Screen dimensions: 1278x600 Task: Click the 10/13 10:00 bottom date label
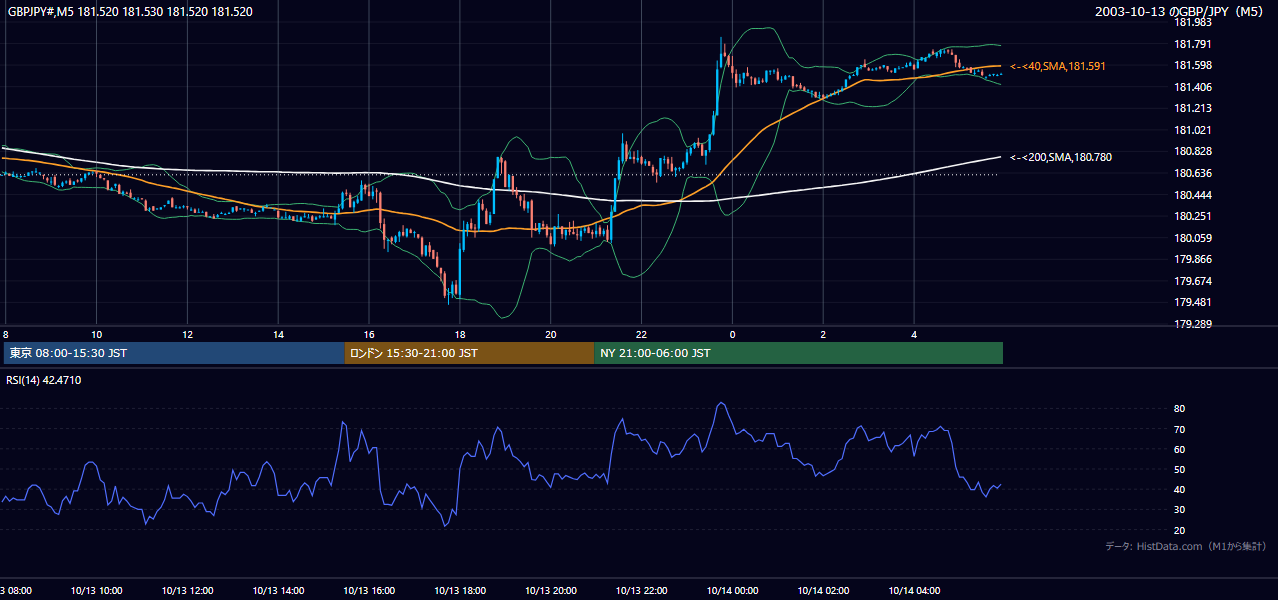tap(96, 590)
